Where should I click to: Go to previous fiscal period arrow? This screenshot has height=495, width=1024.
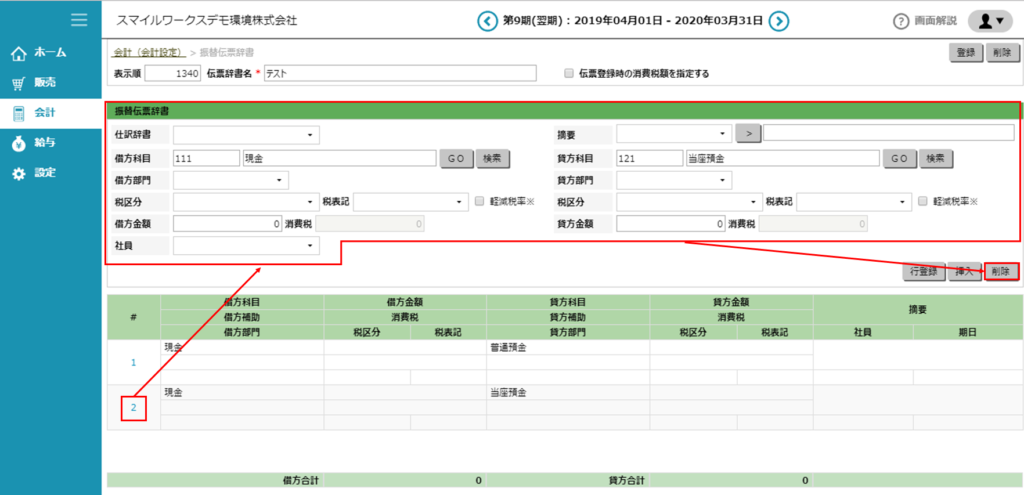tap(487, 21)
